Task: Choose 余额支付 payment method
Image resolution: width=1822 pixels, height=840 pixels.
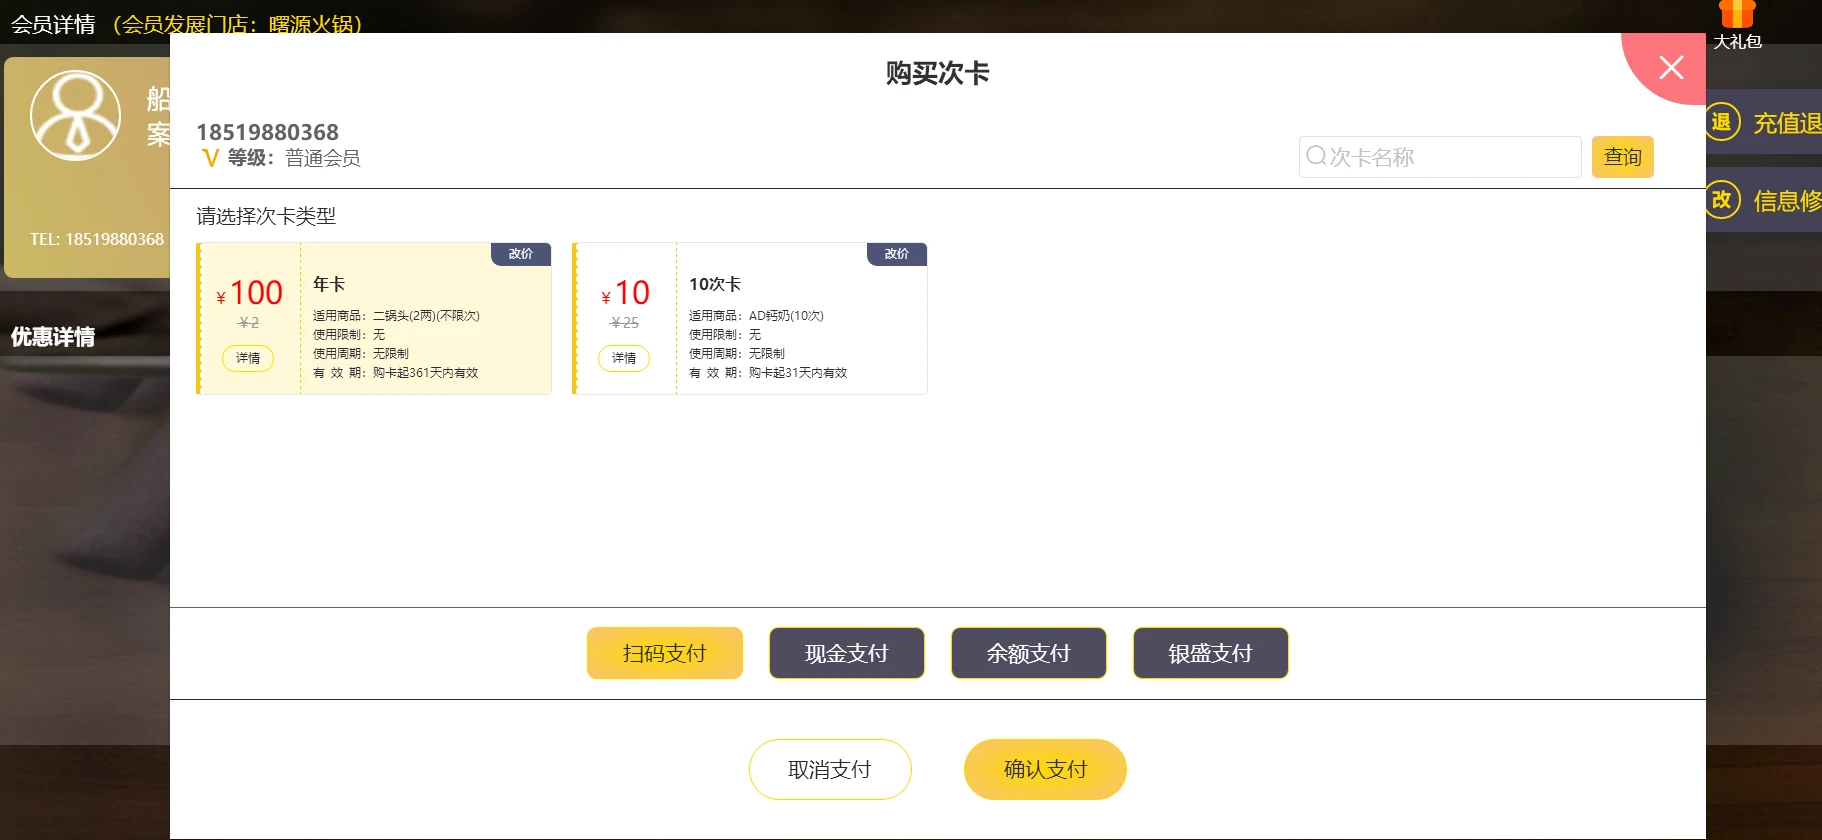Action: 1028,653
